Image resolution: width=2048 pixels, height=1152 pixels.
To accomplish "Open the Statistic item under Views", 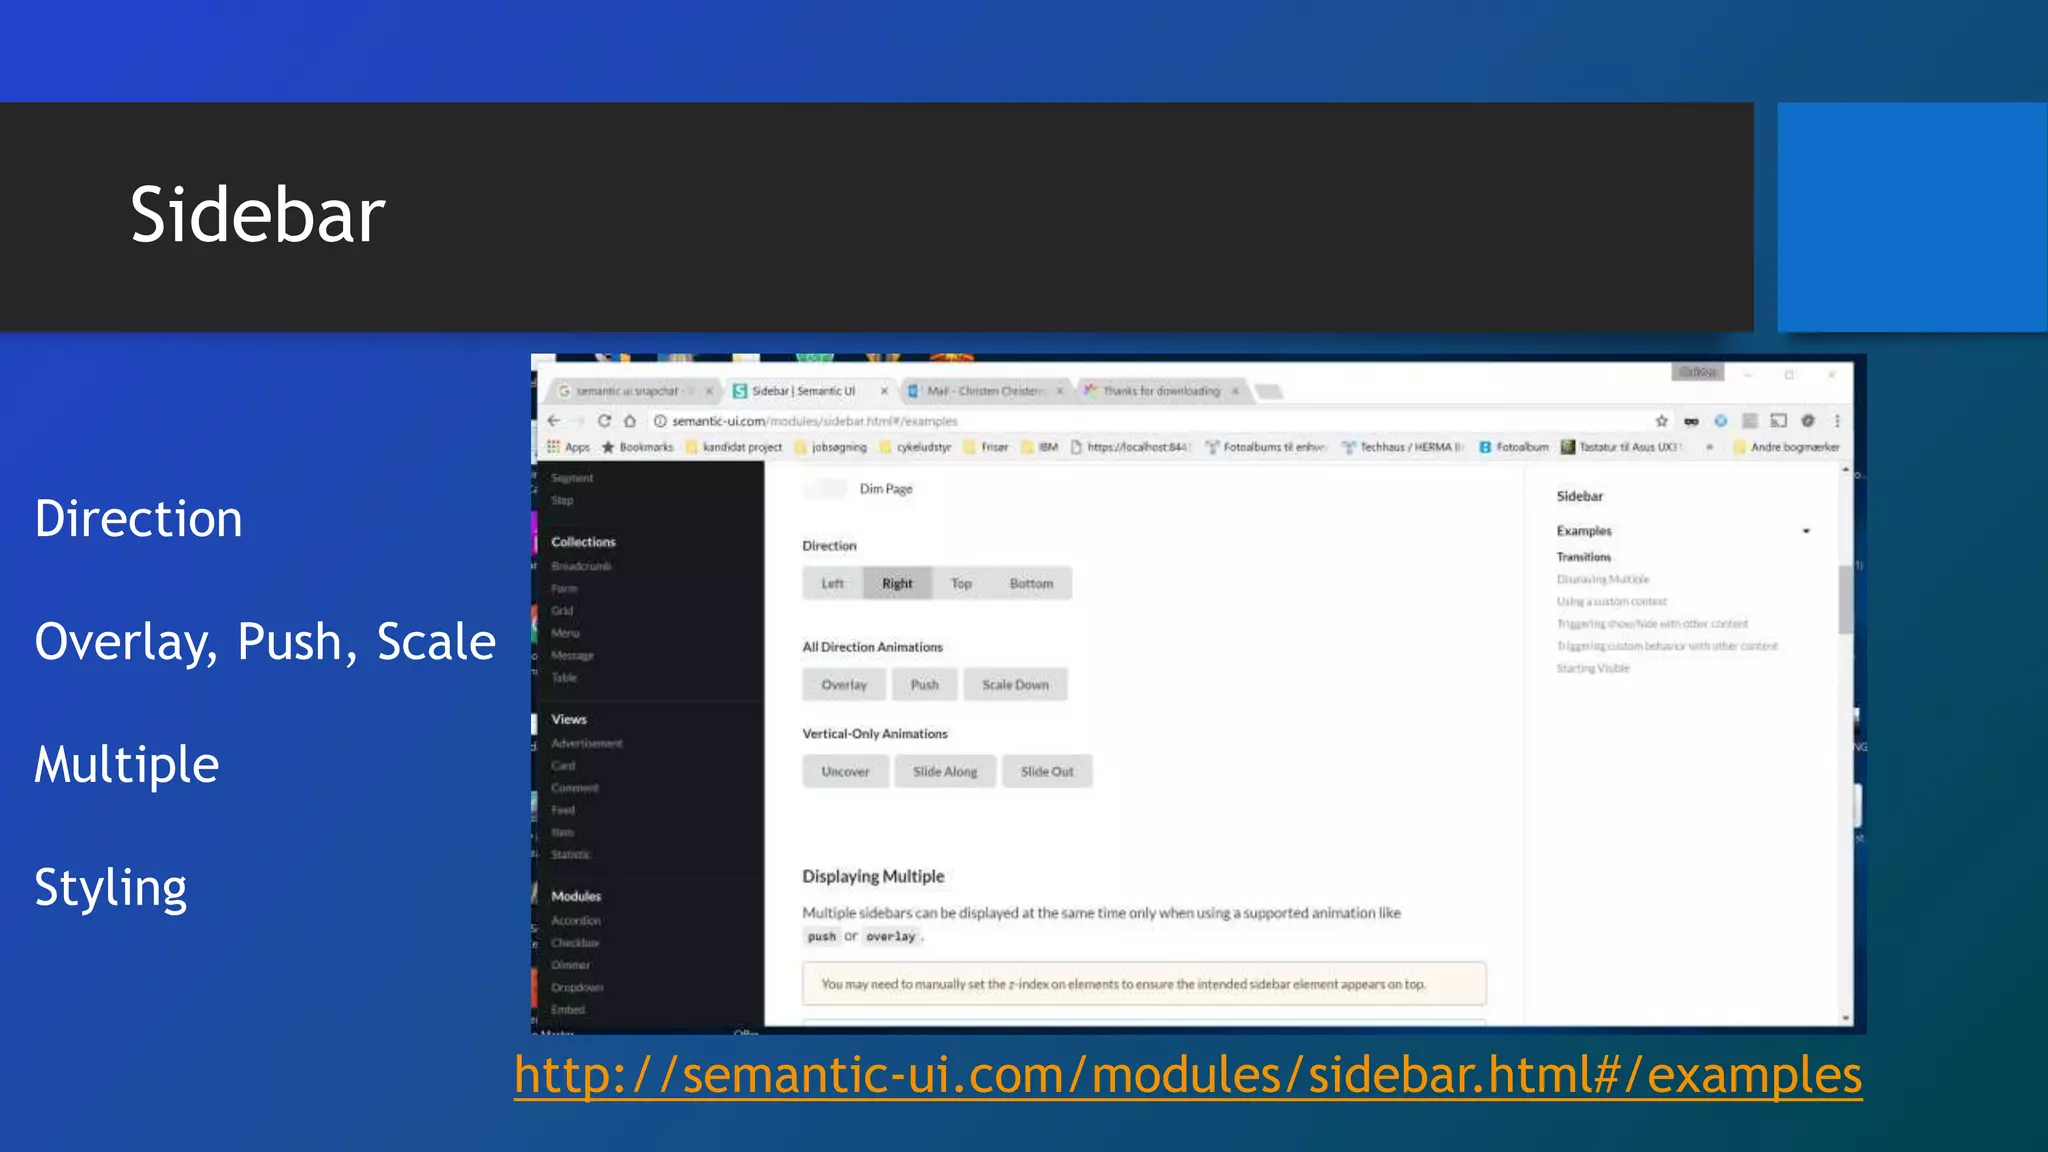I will 571,855.
